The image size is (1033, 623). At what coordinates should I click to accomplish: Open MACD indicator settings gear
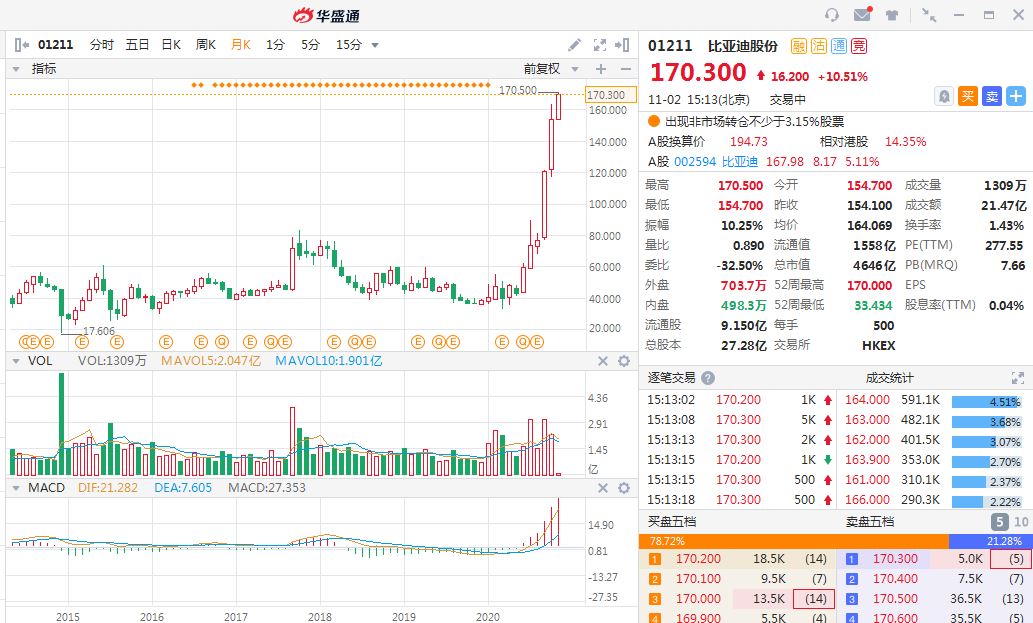[x=624, y=488]
